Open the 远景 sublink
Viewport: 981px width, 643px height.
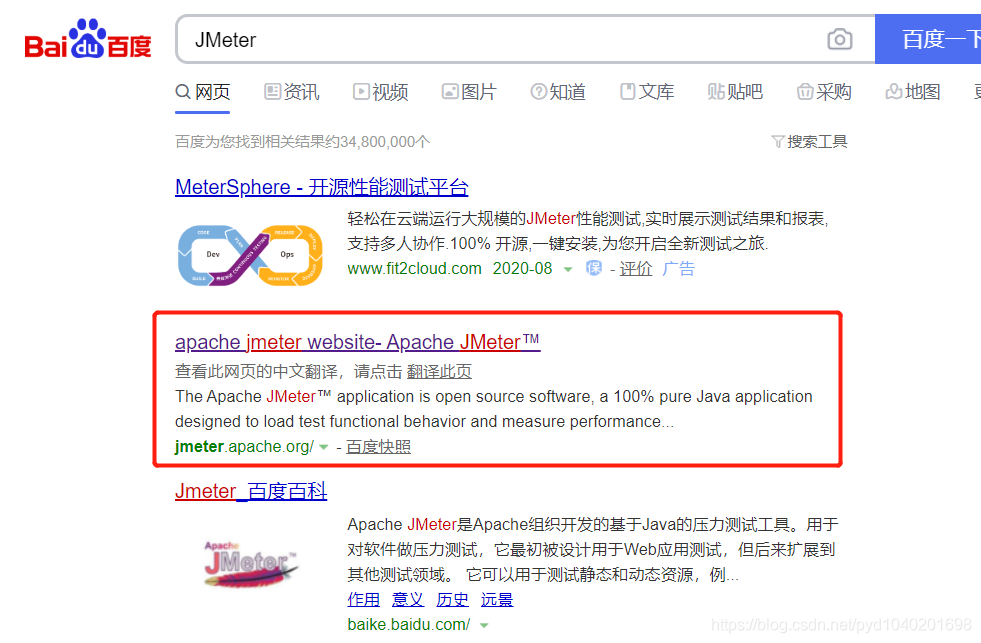click(497, 600)
